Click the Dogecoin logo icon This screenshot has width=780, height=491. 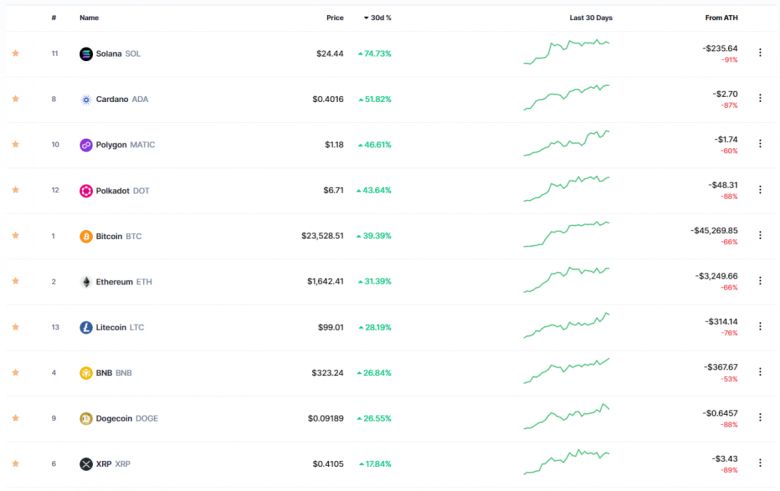[x=86, y=419]
